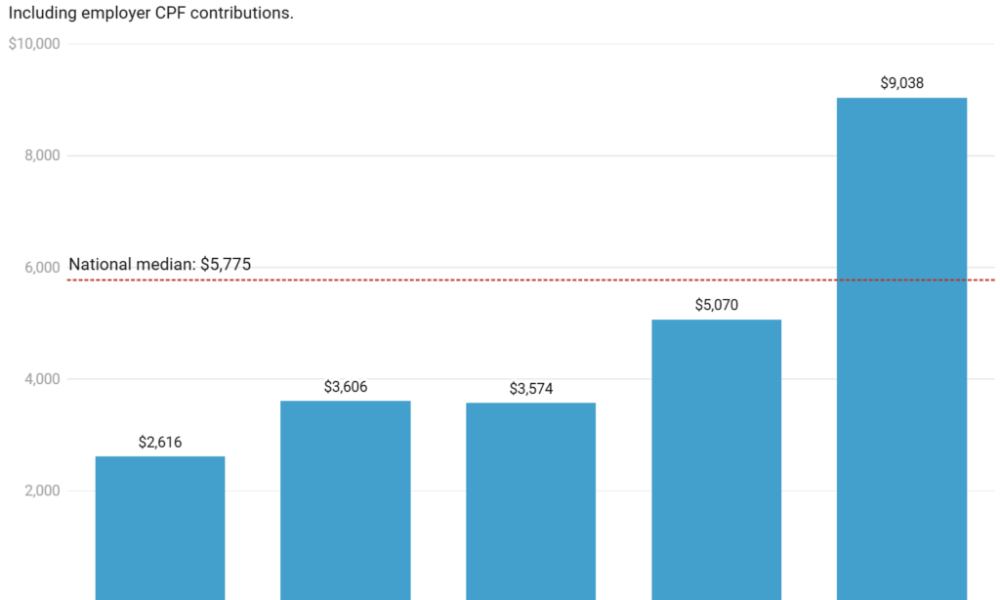Image resolution: width=1000 pixels, height=600 pixels.
Task: Click the $9,038 value label
Action: coord(902,83)
